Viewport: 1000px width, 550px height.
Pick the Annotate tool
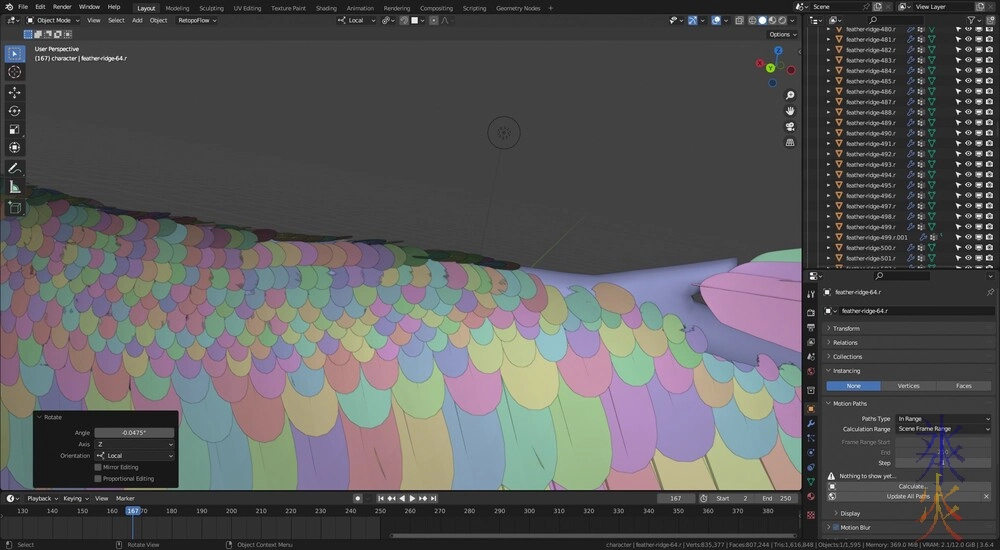[x=14, y=168]
